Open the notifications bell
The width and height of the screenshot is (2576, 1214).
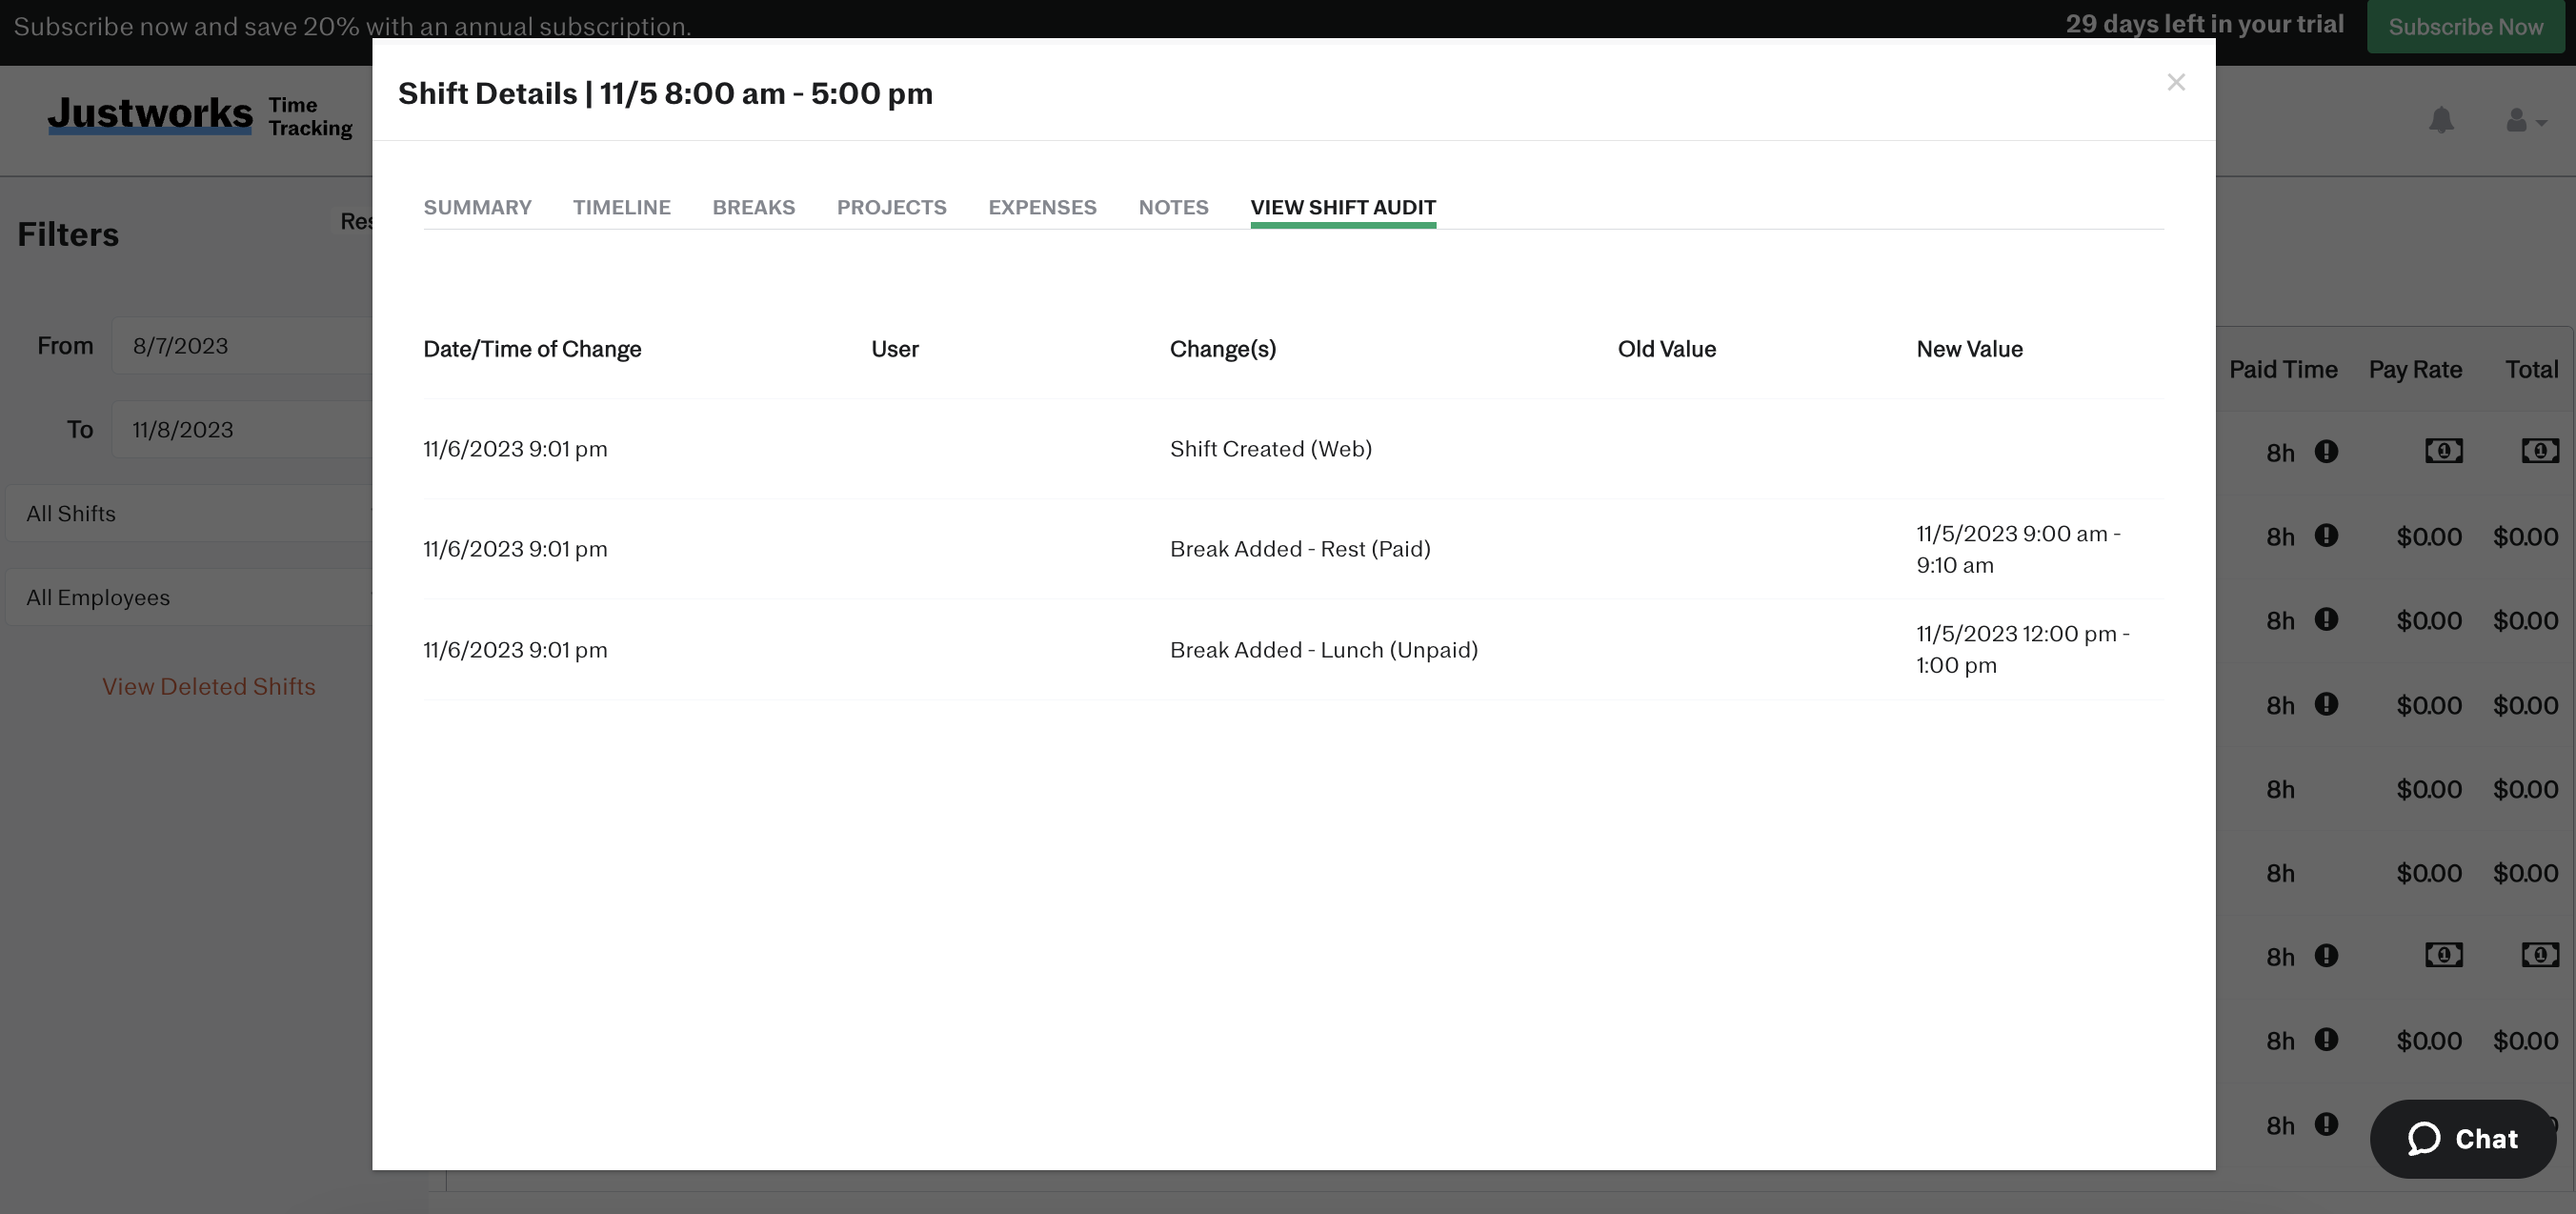pyautogui.click(x=2441, y=120)
